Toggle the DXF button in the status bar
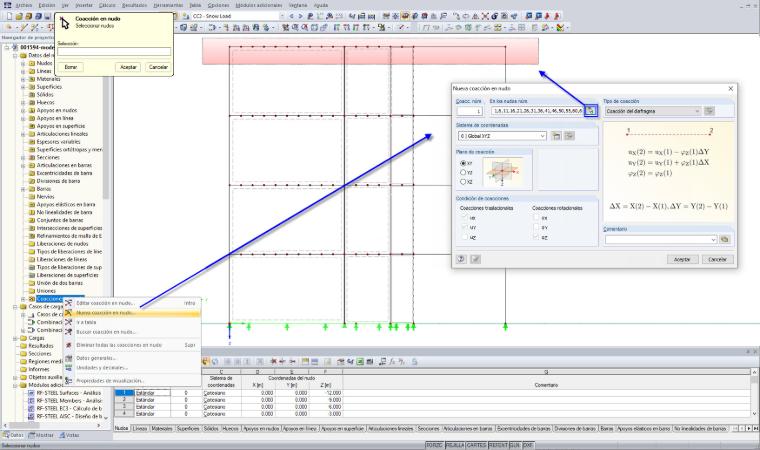 pyautogui.click(x=528, y=445)
